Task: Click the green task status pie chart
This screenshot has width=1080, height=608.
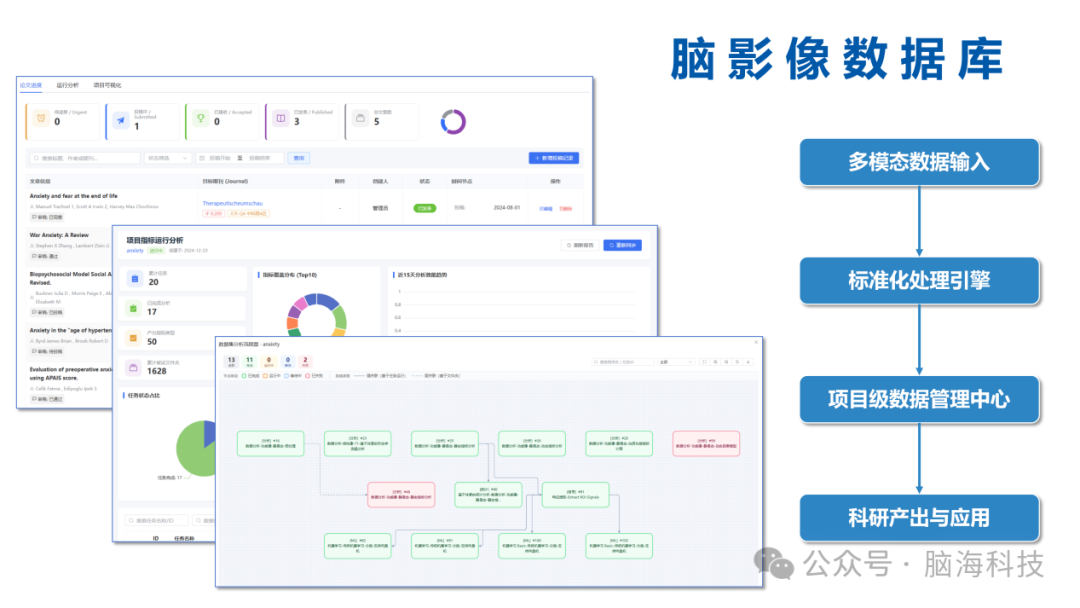Action: (196, 448)
